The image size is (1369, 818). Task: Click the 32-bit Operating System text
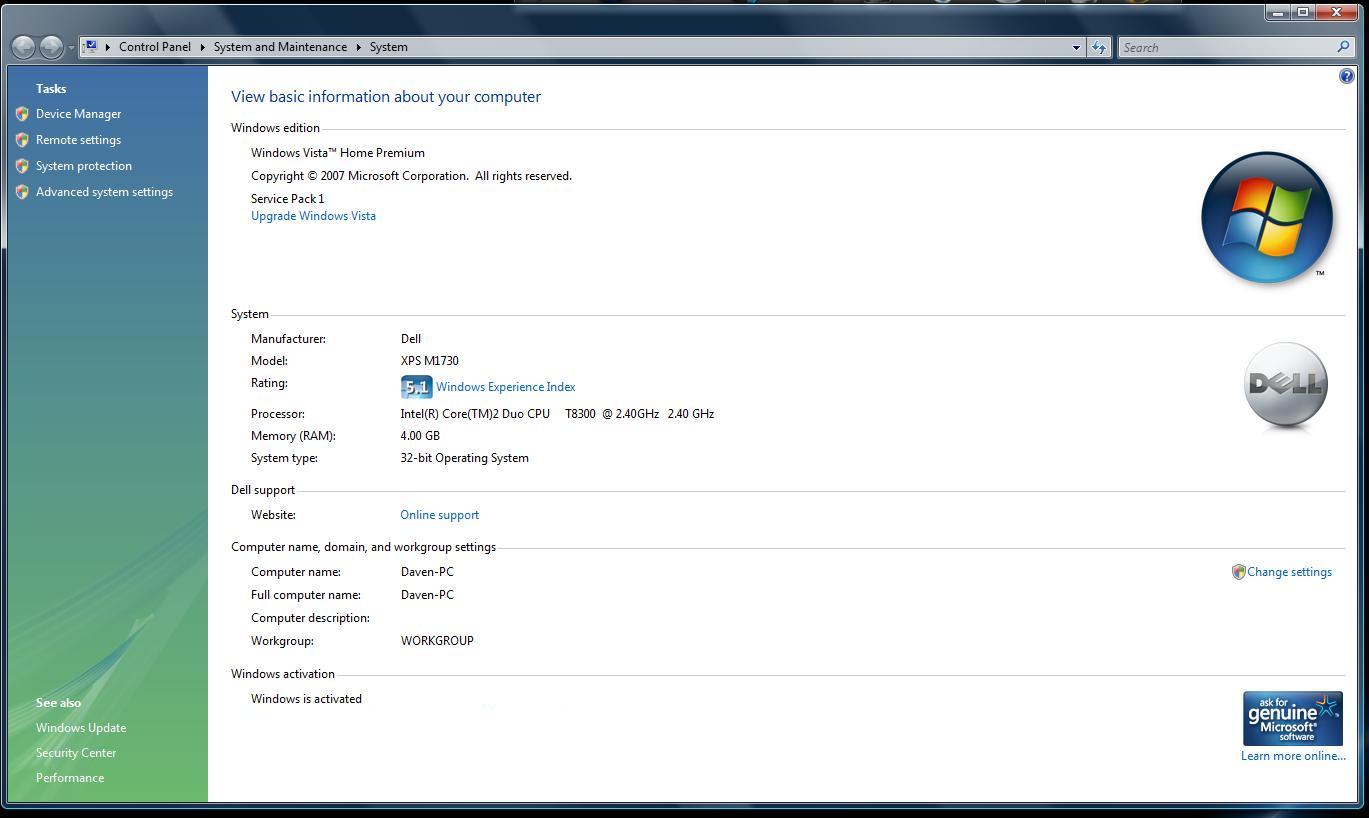point(465,458)
